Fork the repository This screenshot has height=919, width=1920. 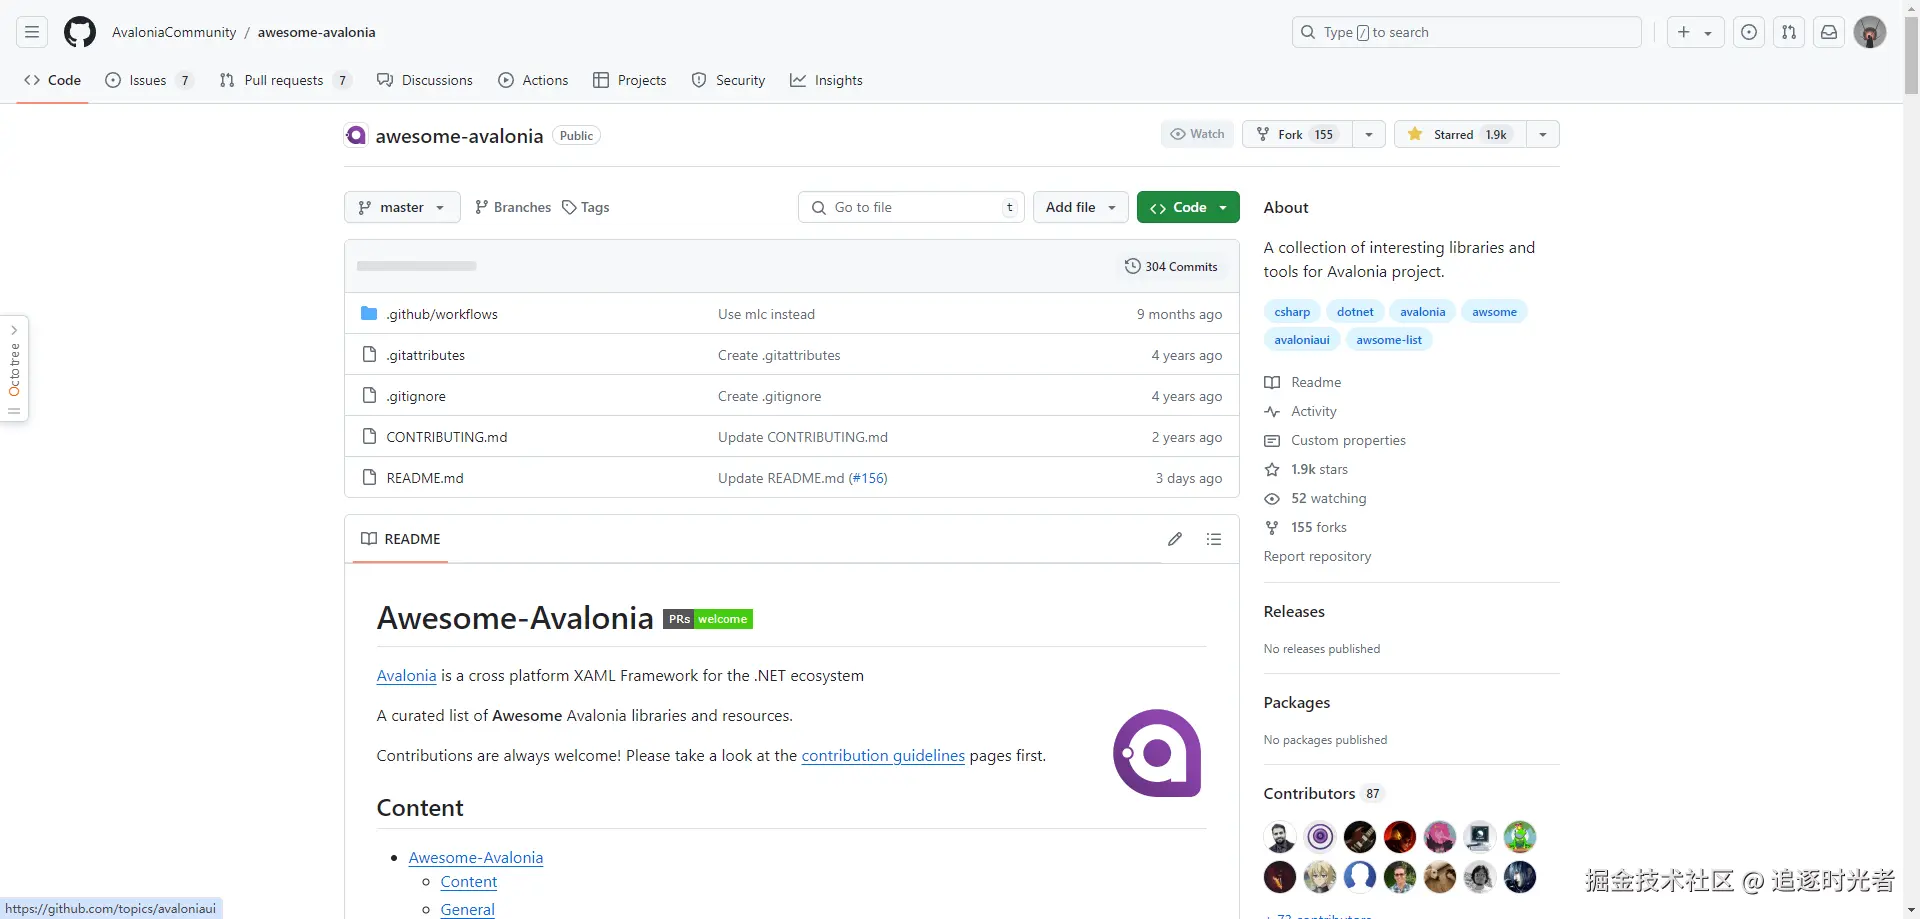click(x=1297, y=134)
